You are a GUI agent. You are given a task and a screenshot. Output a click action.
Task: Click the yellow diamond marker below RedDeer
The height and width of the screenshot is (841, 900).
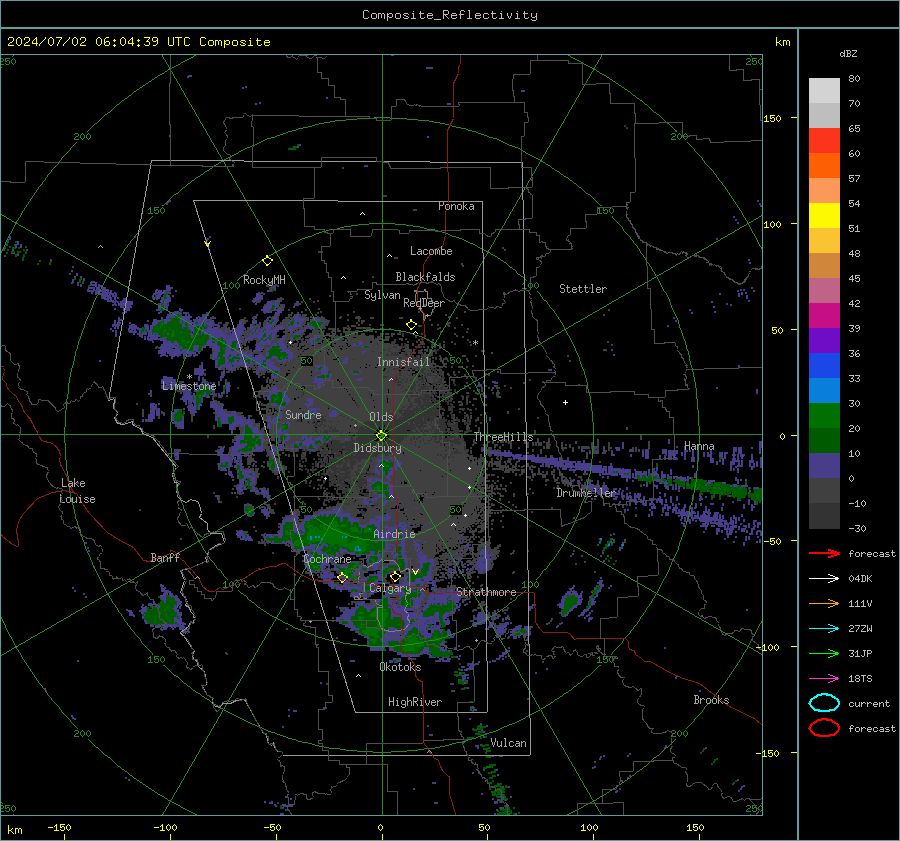coord(412,325)
